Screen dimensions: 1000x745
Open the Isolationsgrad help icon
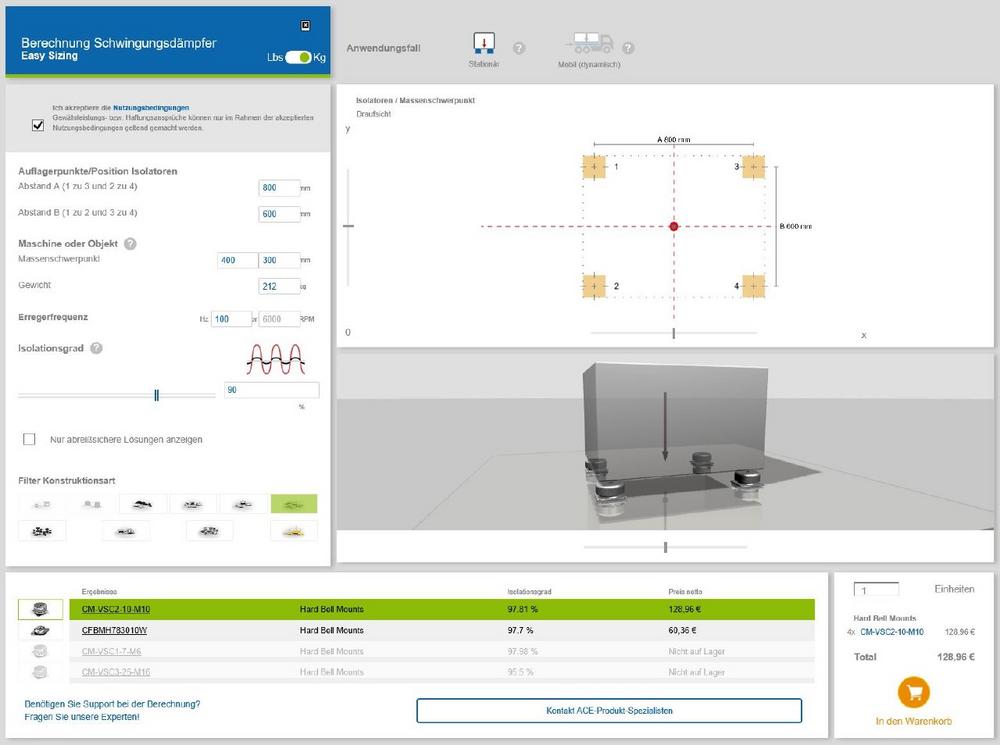click(x=96, y=348)
